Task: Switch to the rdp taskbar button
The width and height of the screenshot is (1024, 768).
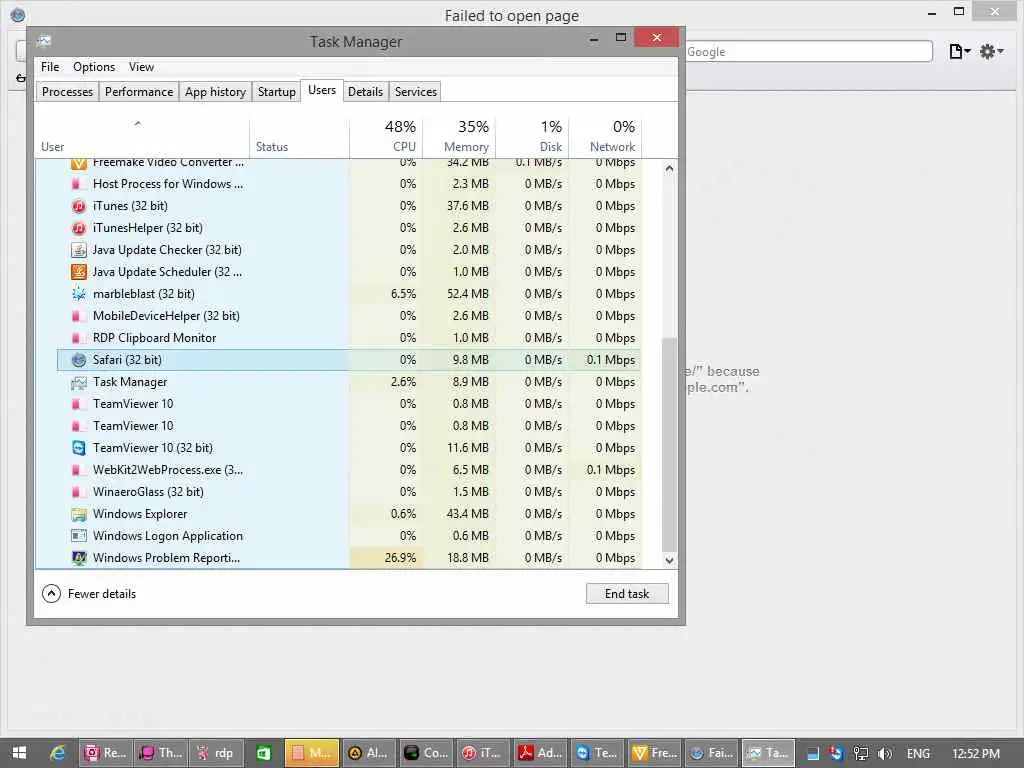Action: (216, 753)
